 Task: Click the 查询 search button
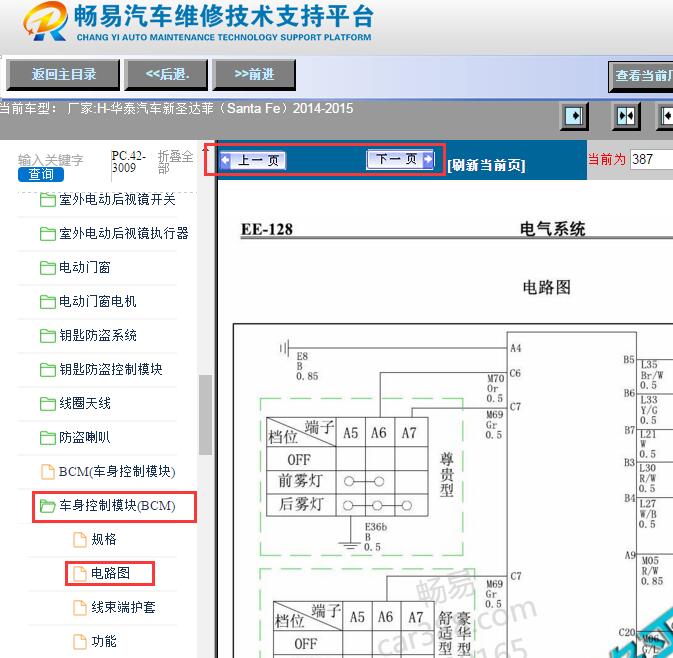[x=41, y=174]
